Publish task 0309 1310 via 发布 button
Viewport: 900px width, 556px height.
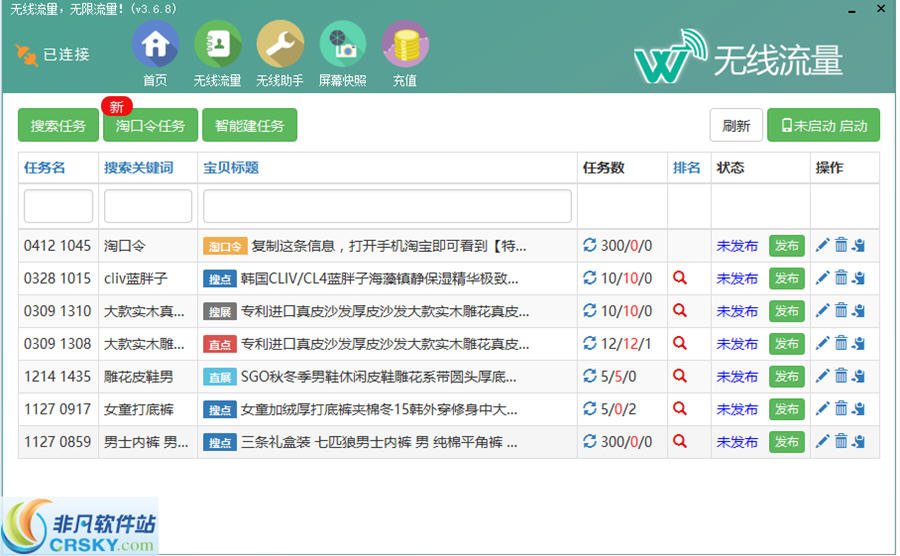point(787,311)
